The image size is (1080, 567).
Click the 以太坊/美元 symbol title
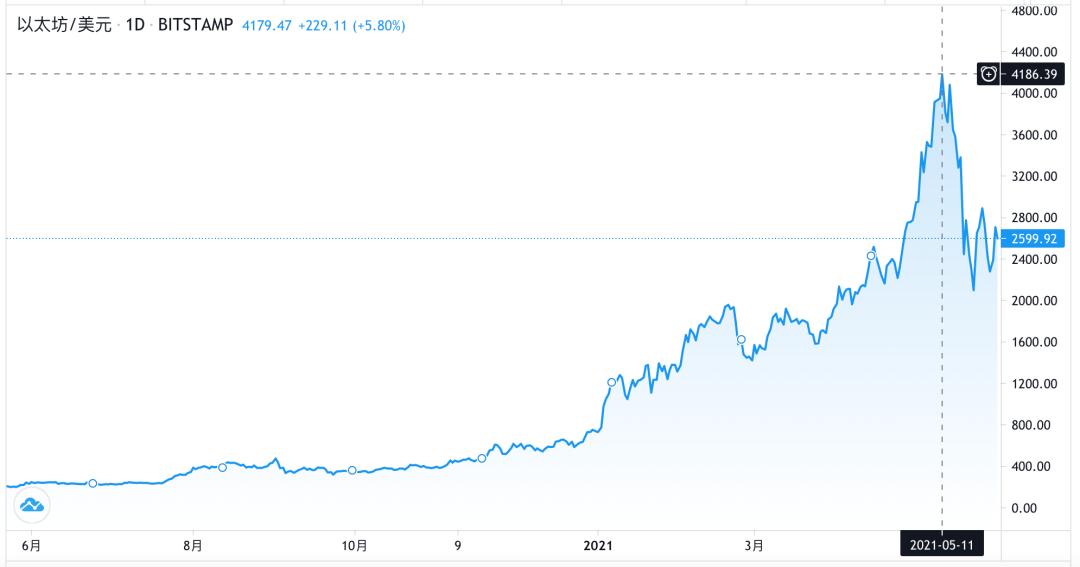point(64,25)
